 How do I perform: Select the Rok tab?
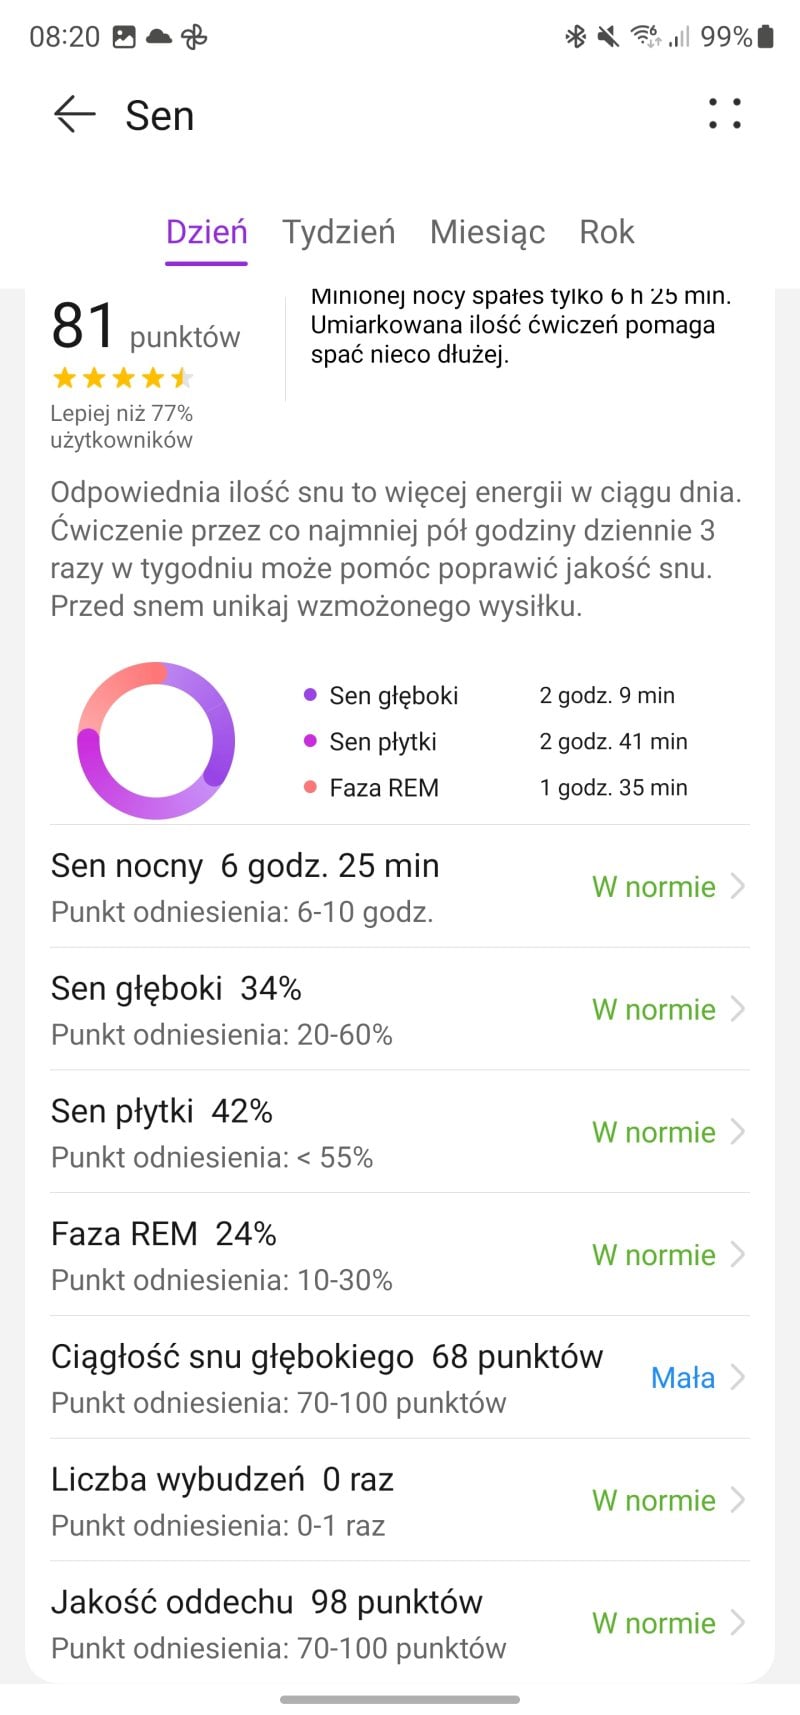pyautogui.click(x=606, y=232)
